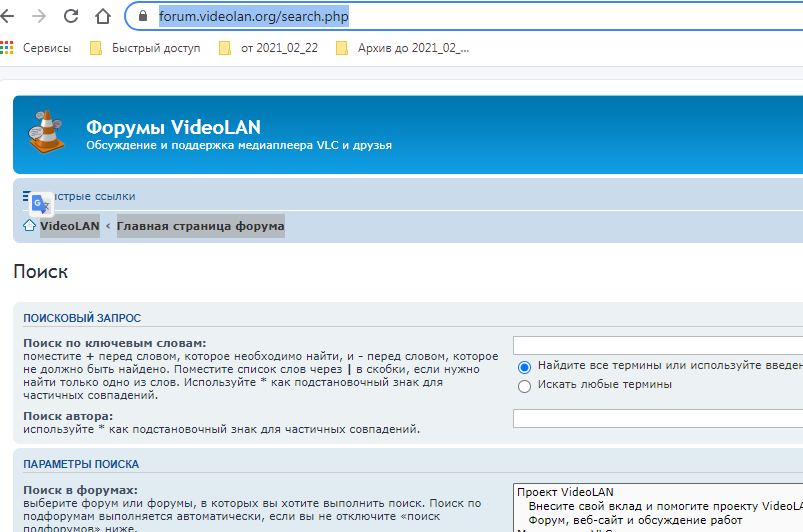Select Искать любые термины radio option

point(524,386)
